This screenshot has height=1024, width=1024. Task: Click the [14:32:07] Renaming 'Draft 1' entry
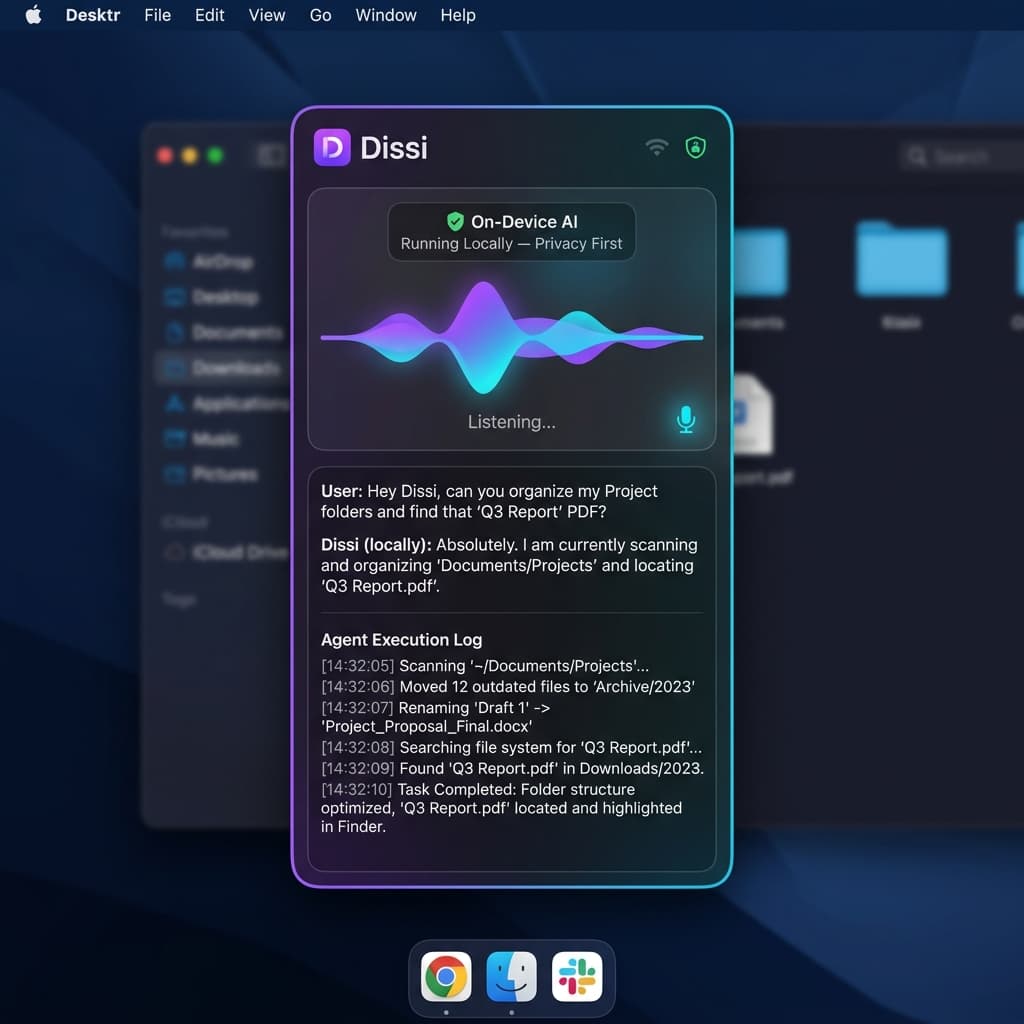[x=436, y=716]
